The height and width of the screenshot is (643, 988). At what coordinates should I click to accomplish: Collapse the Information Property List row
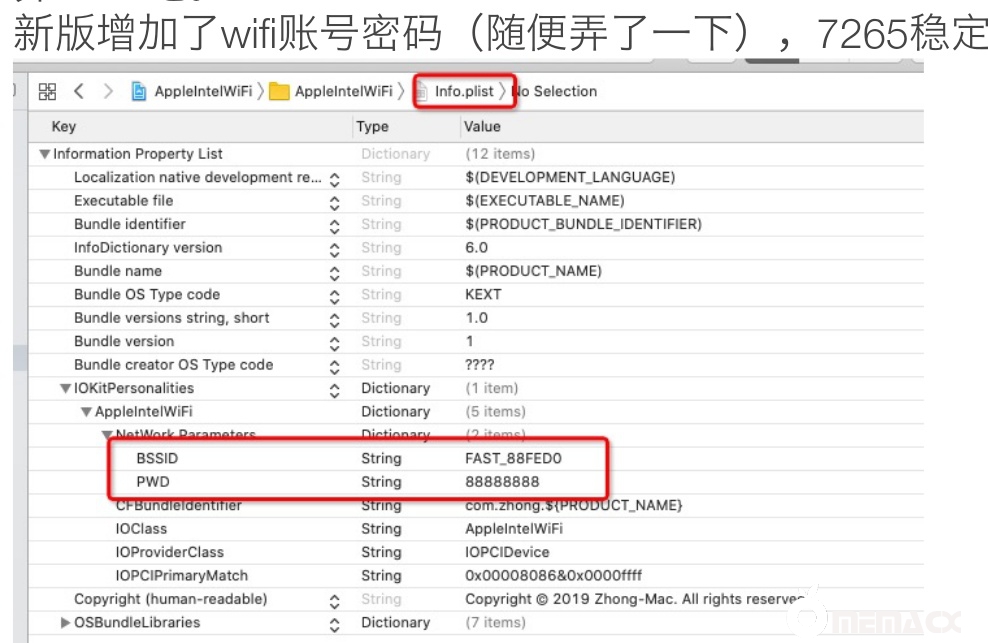pyautogui.click(x=44, y=154)
